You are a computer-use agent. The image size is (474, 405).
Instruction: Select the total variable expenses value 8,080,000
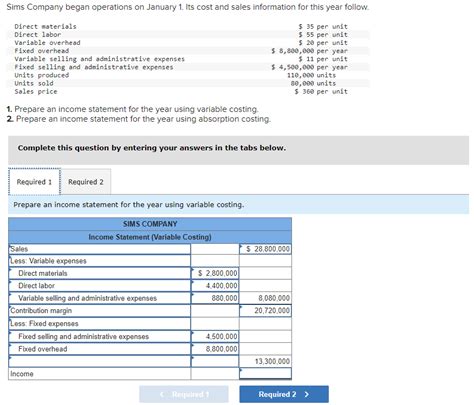[x=265, y=298]
